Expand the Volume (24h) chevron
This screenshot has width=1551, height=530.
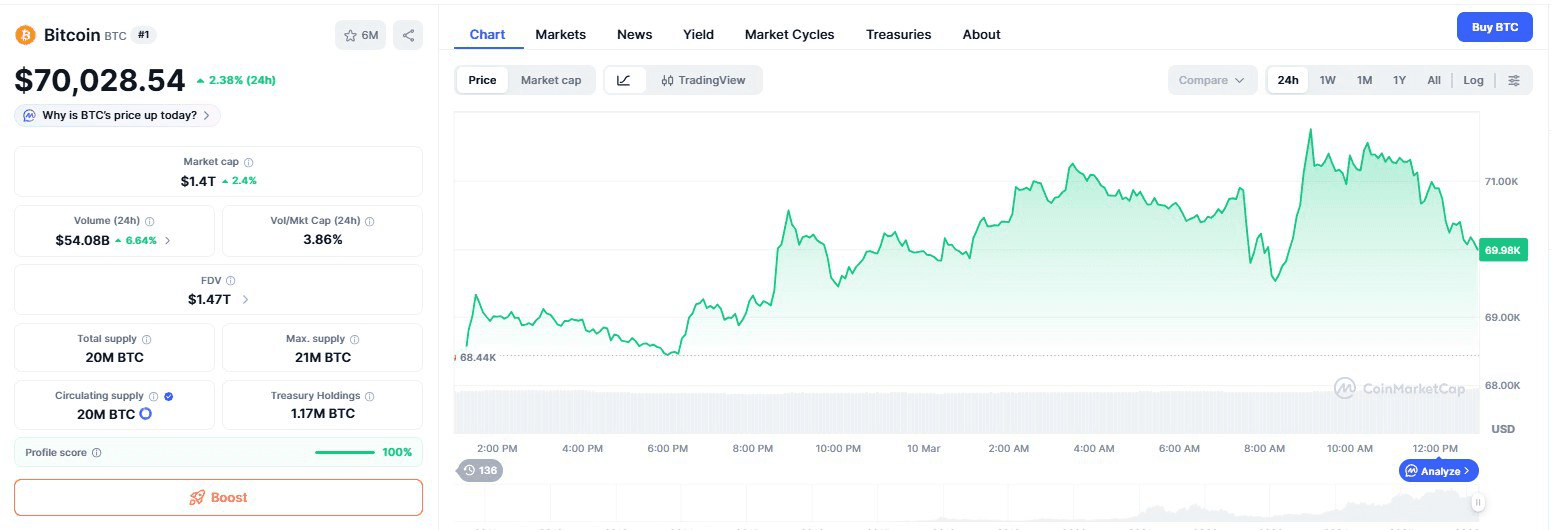click(168, 240)
